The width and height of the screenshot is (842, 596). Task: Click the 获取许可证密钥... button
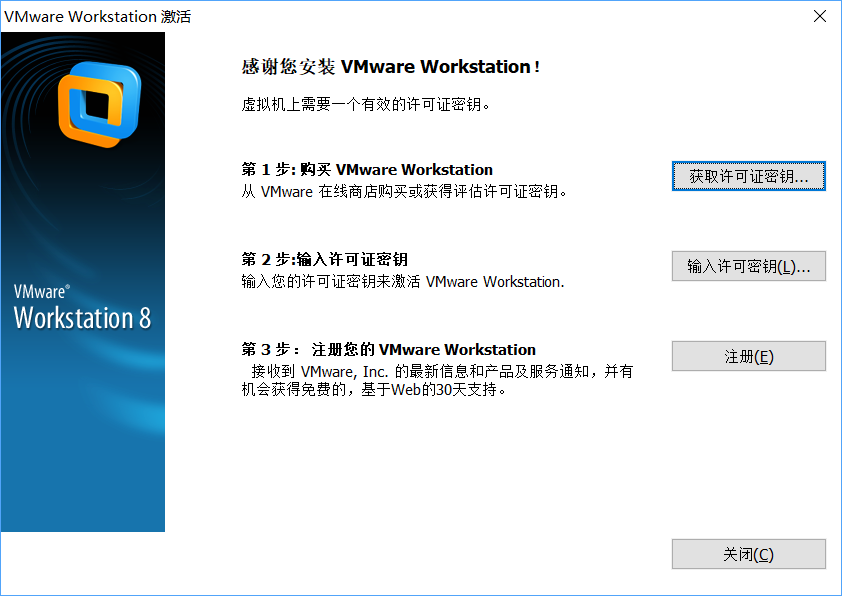click(749, 176)
